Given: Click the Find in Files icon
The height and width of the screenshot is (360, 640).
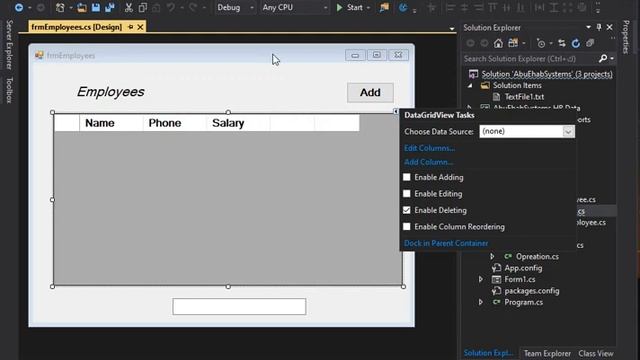Looking at the screenshot, I should tap(384, 7).
